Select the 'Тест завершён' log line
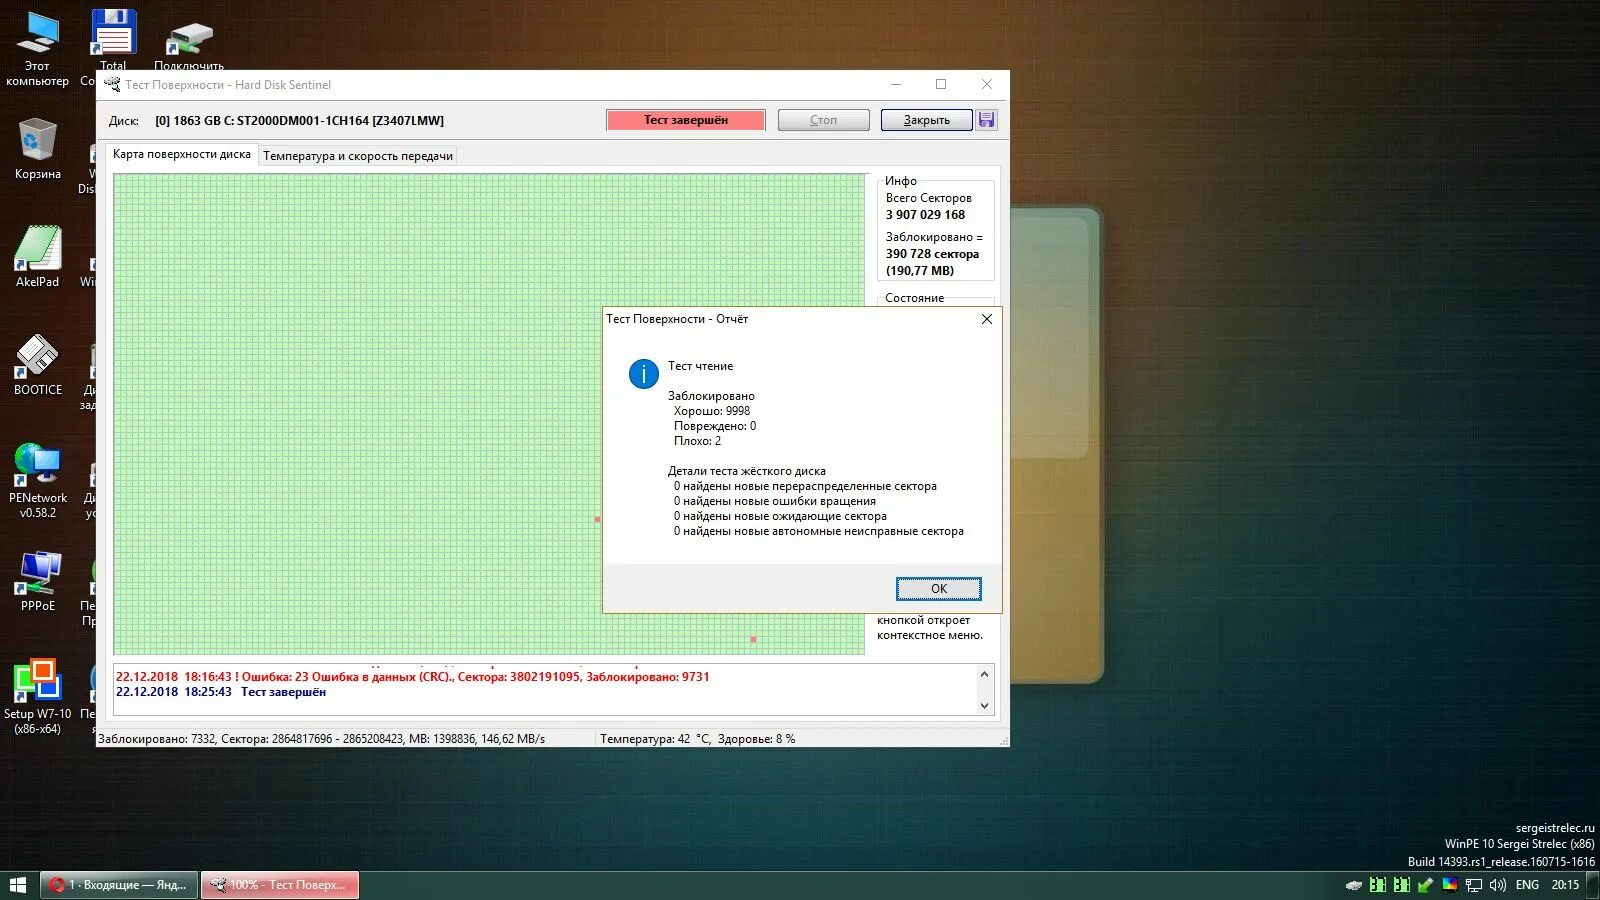The height and width of the screenshot is (900, 1600). point(221,692)
